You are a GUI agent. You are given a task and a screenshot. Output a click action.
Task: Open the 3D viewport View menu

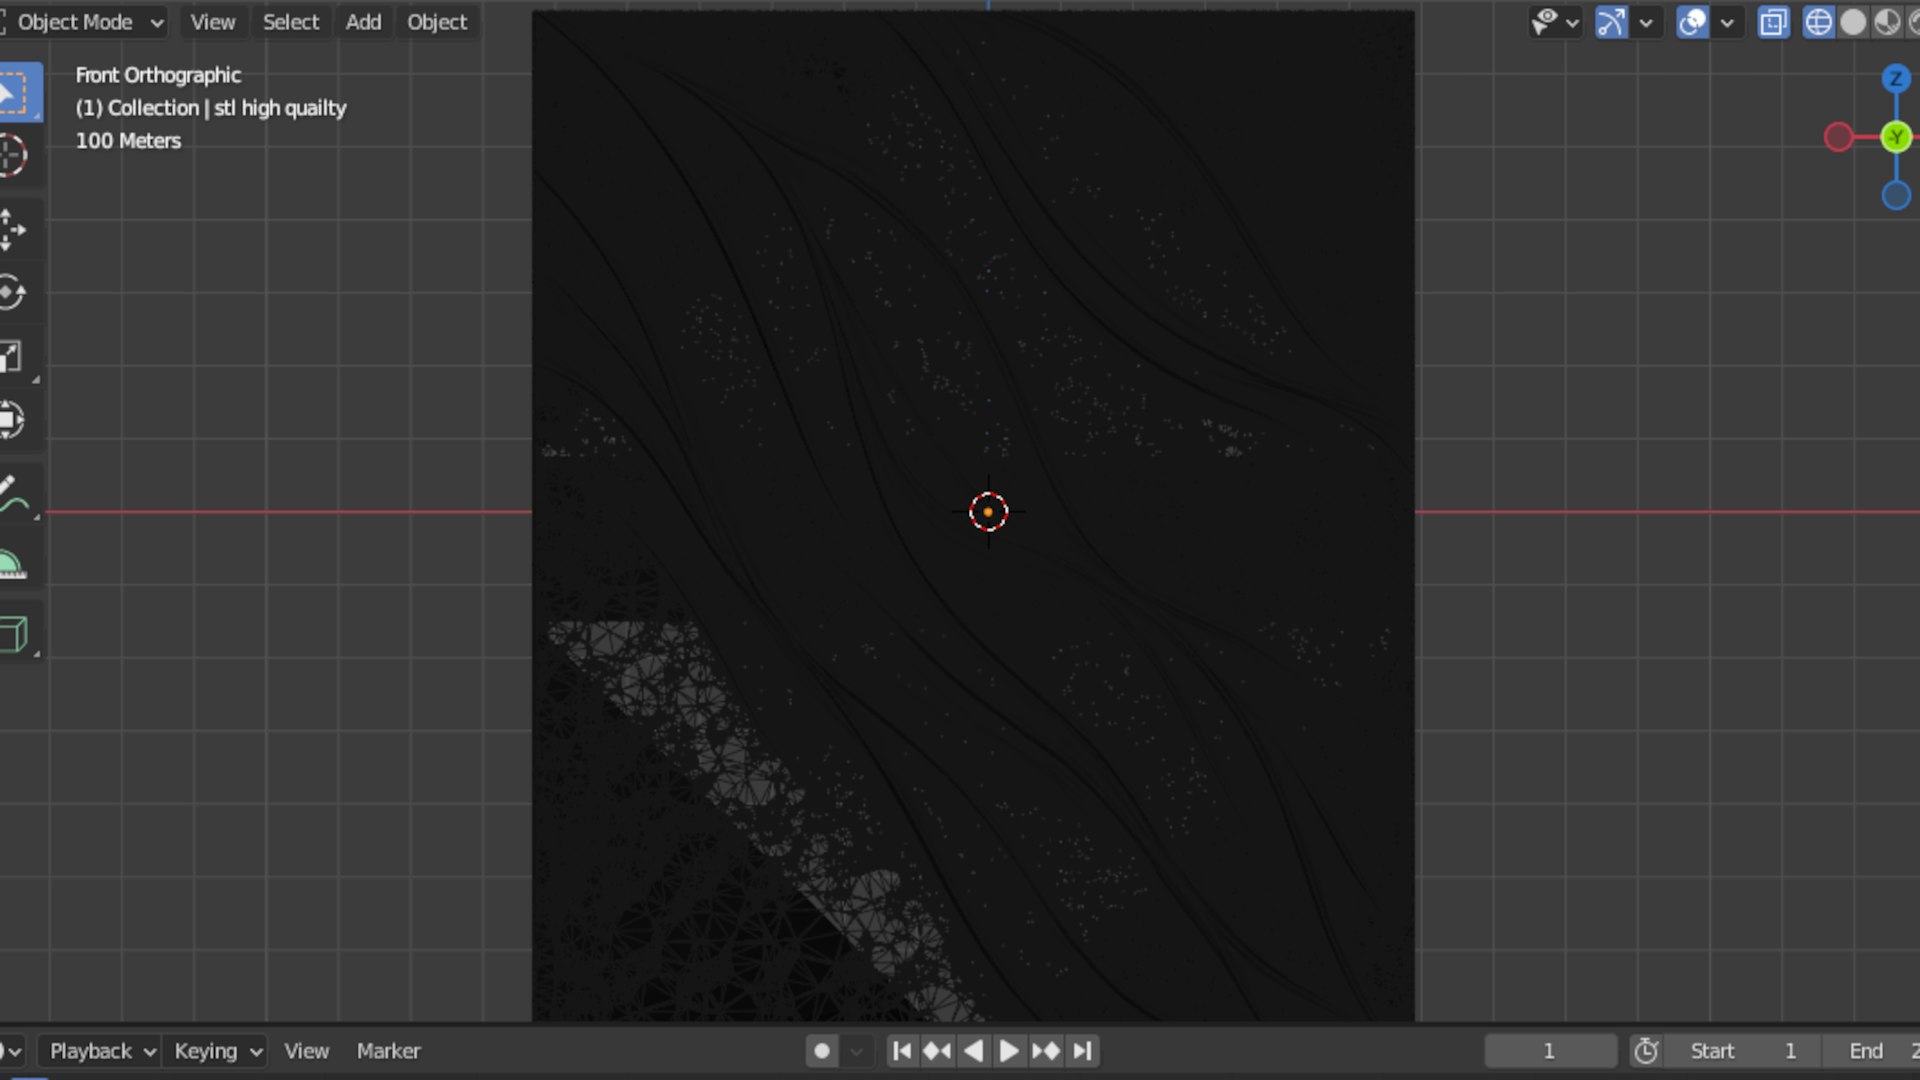click(x=213, y=22)
